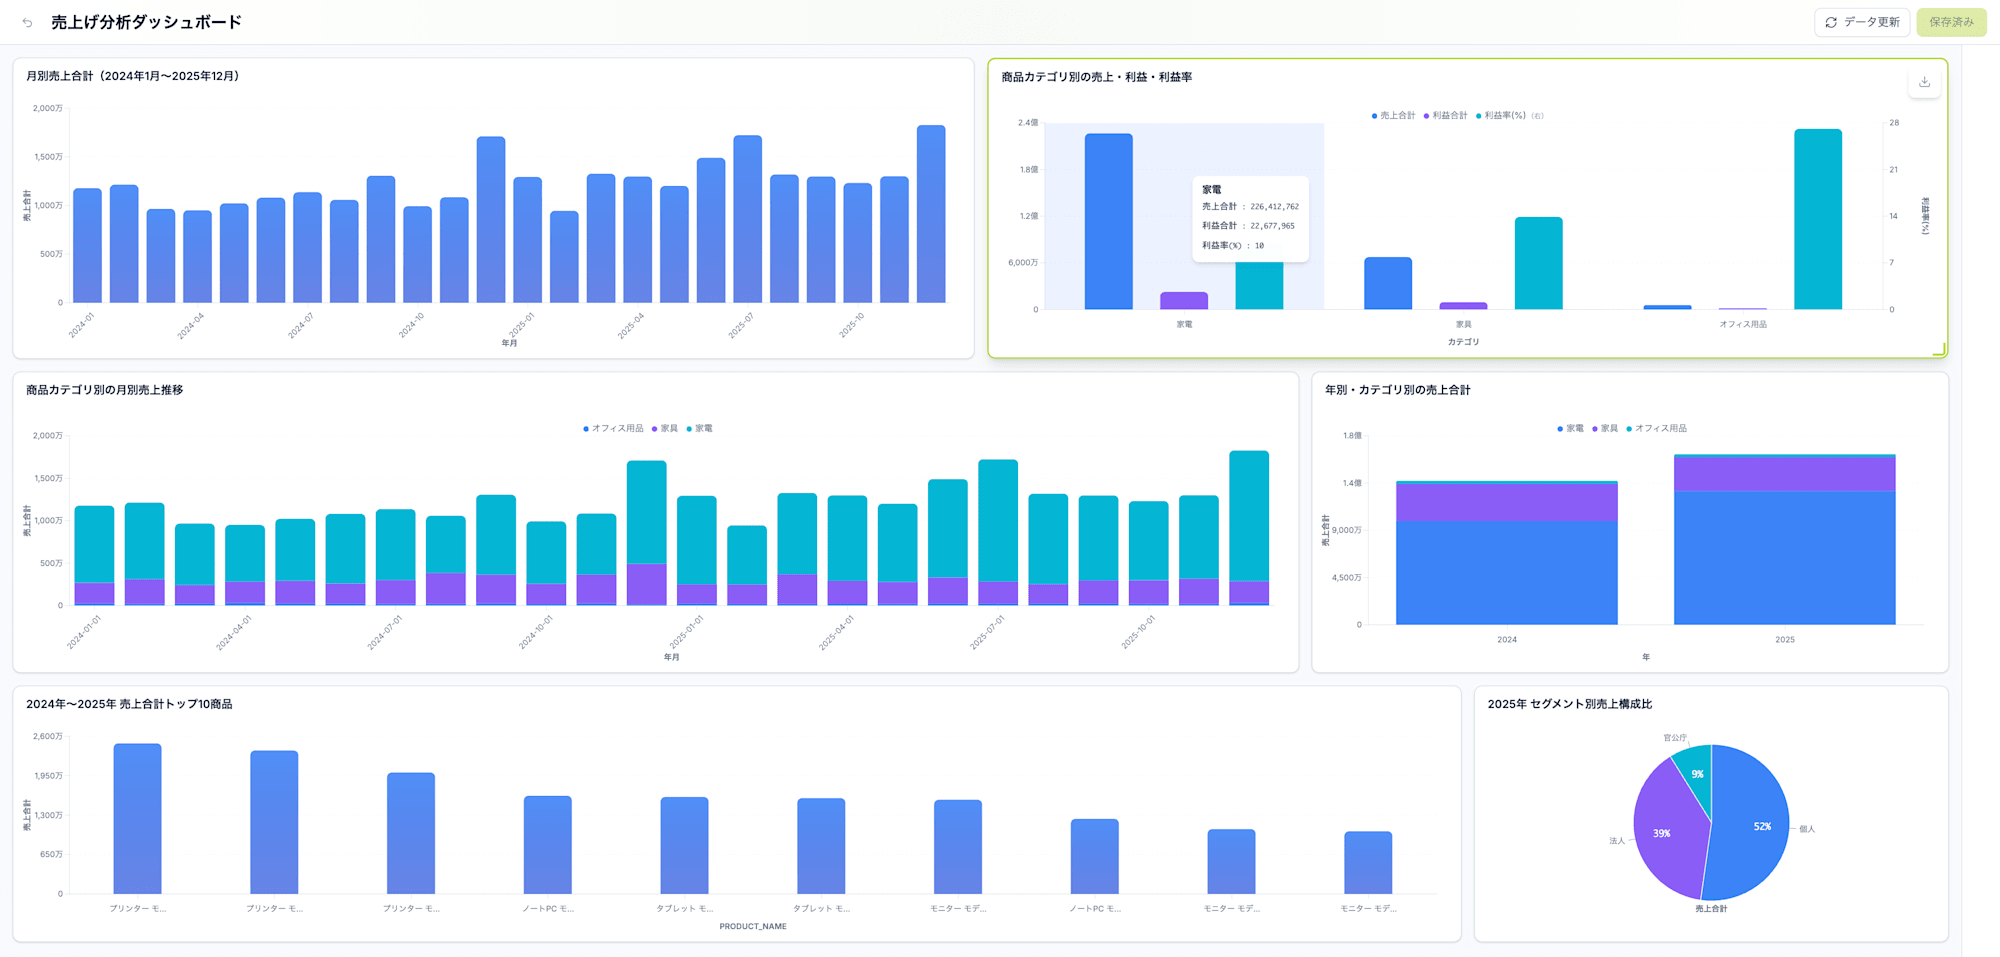This screenshot has height=957, width=2000.
Task: Click the resize corner of the selected chart panel
Action: point(1940,349)
